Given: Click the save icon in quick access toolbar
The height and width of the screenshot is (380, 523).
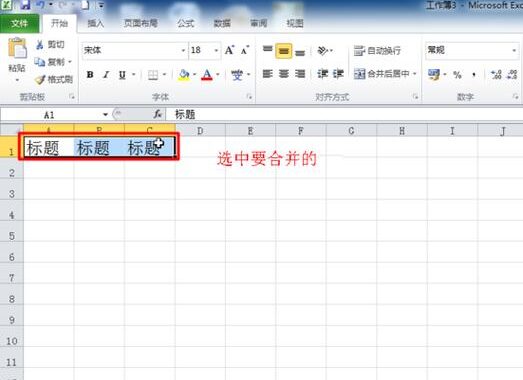Looking at the screenshot, I should pyautogui.click(x=25, y=5).
